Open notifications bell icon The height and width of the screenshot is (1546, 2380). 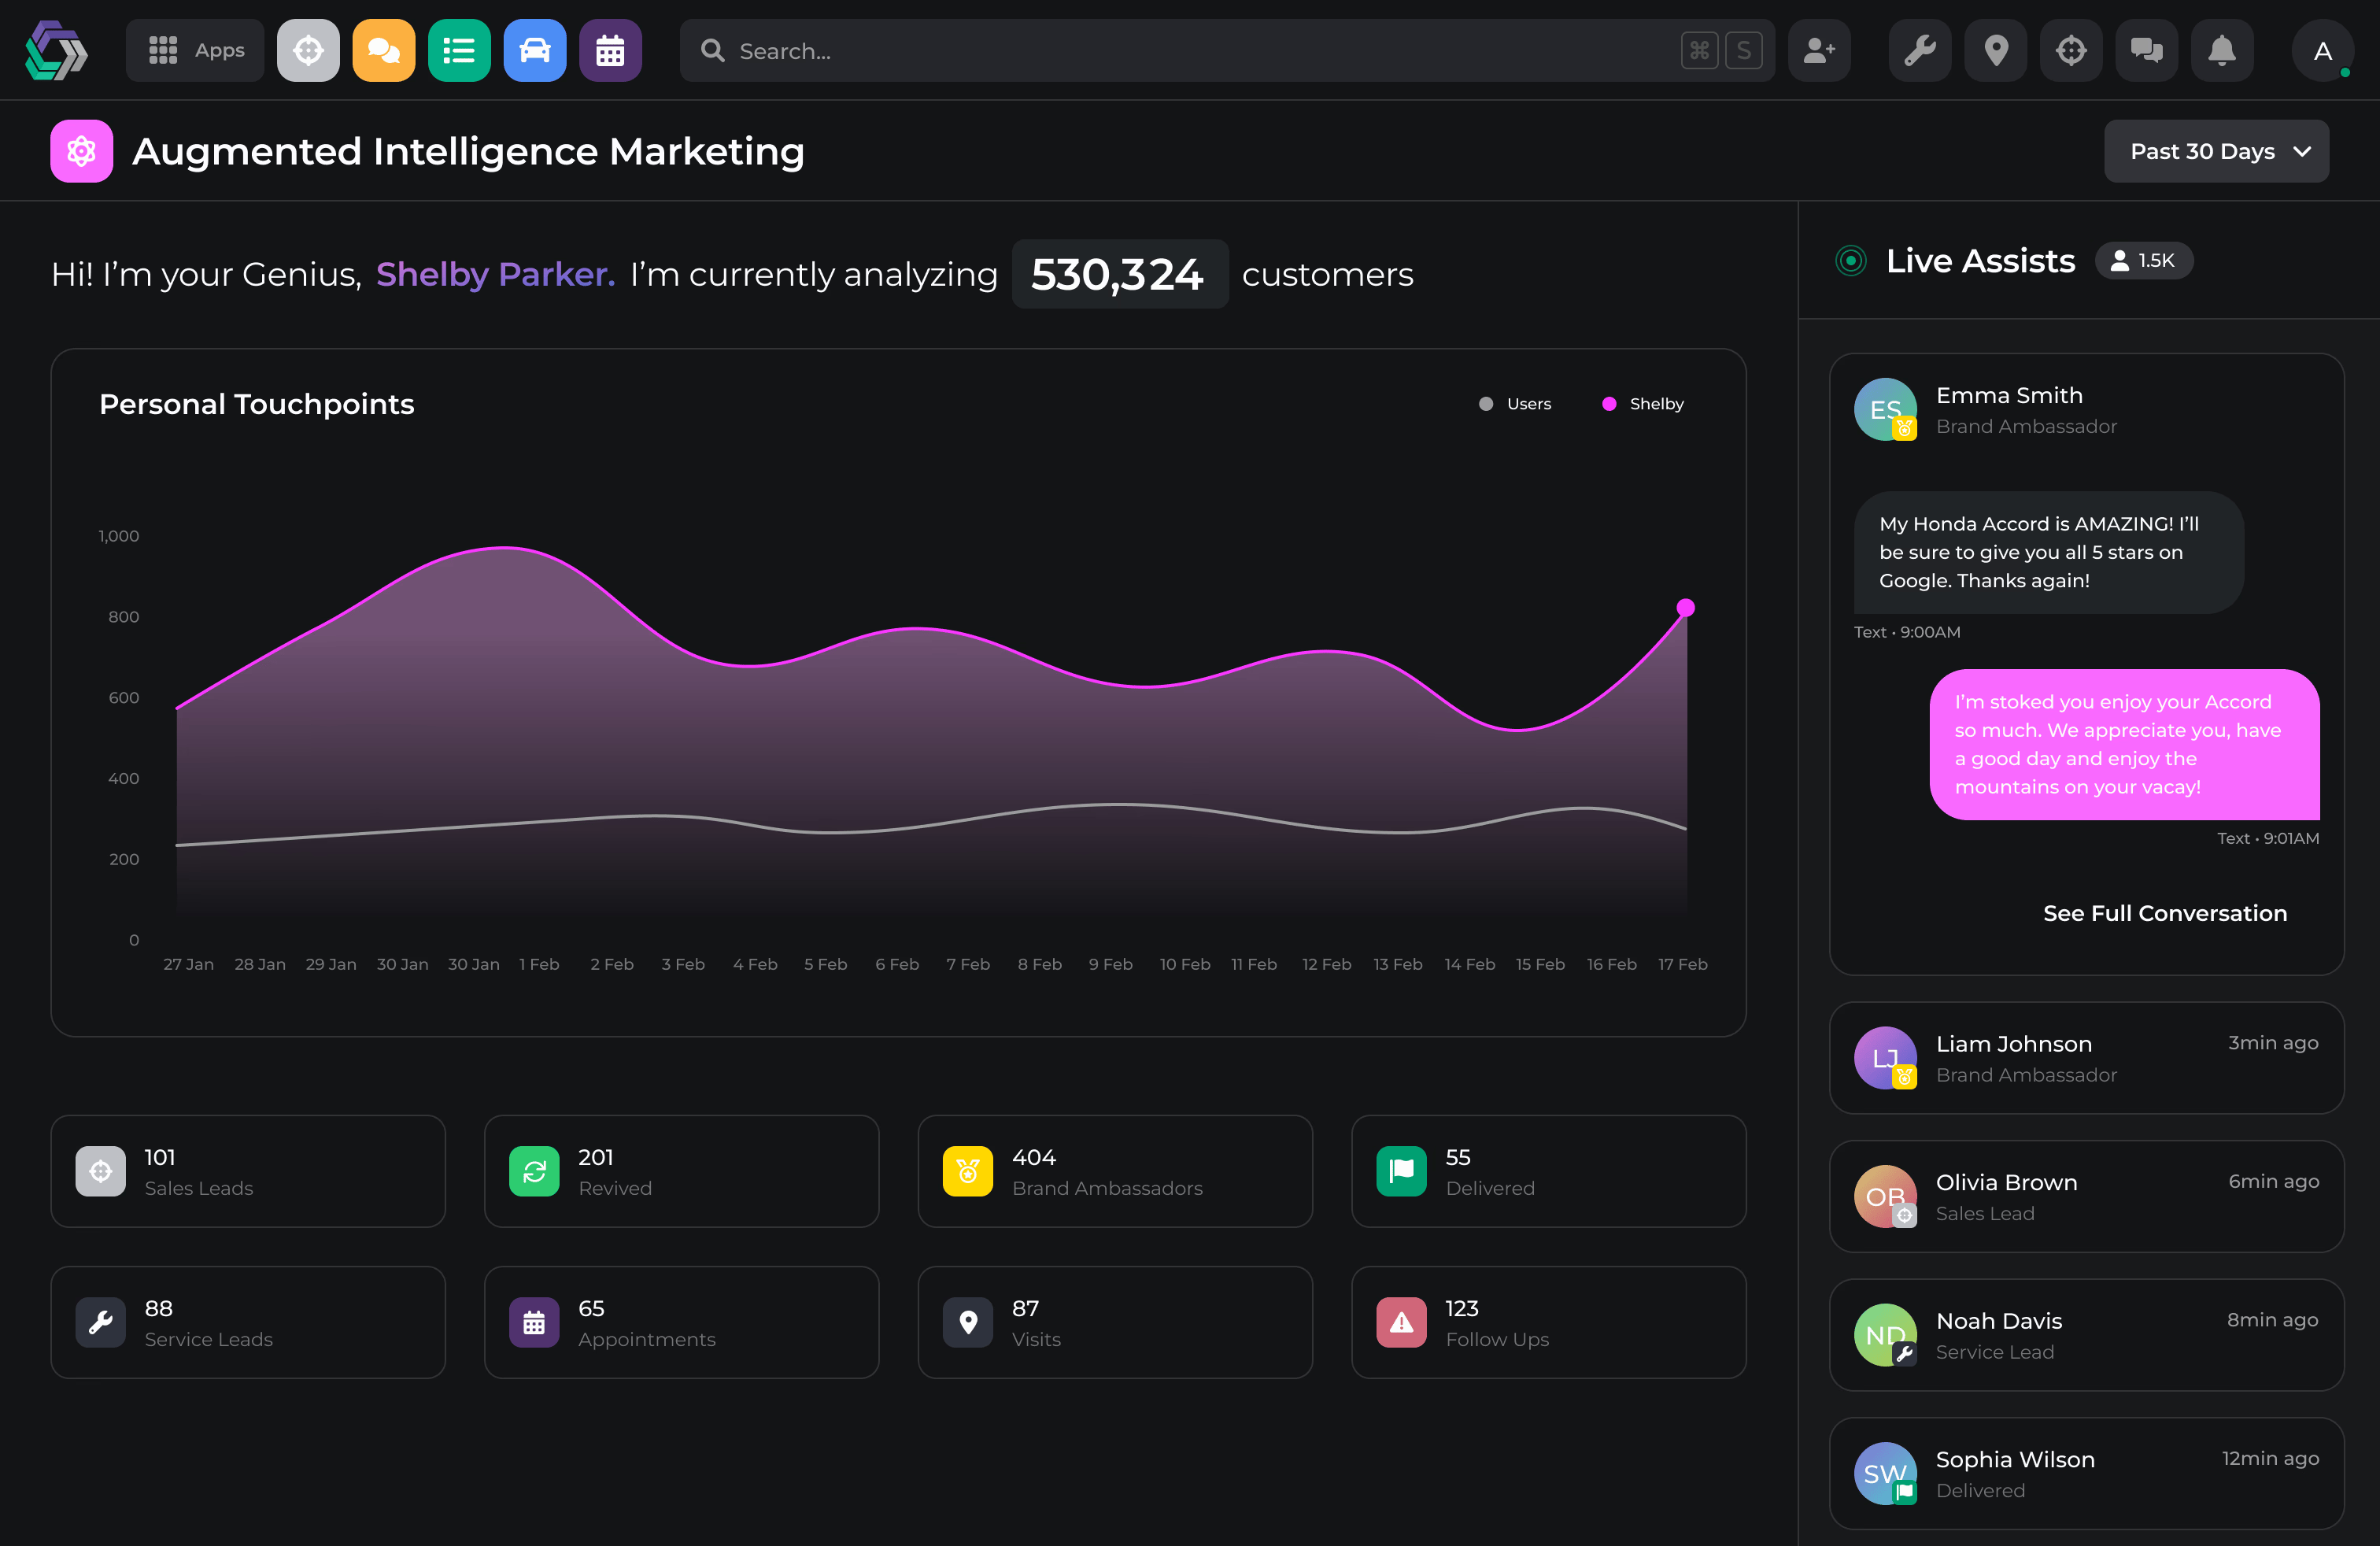tap(2222, 50)
